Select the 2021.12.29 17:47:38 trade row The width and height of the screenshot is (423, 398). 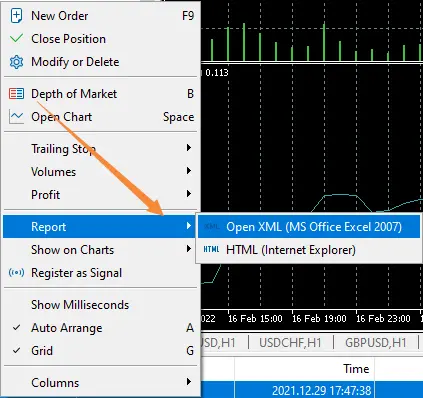[x=312, y=390]
